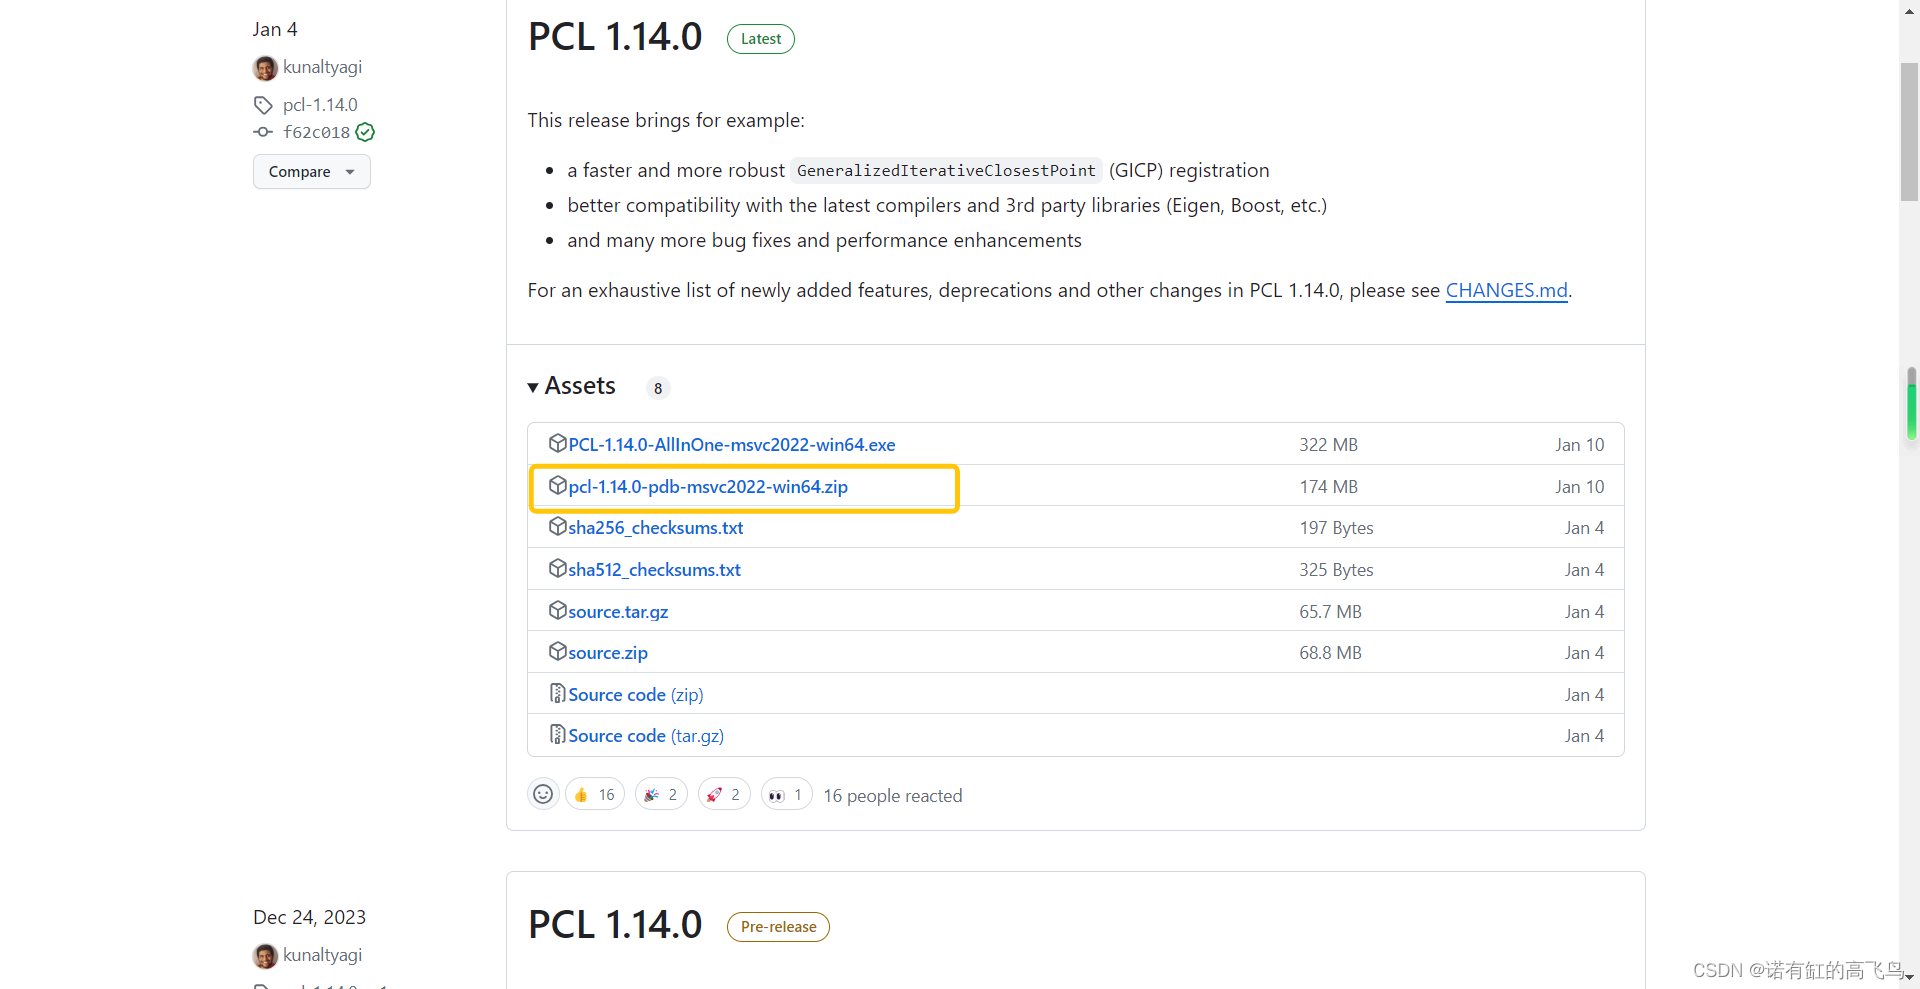Image resolution: width=1920 pixels, height=989 pixels.
Task: Click zip file icon beside Source code (tar.gz)
Action: tap(558, 734)
